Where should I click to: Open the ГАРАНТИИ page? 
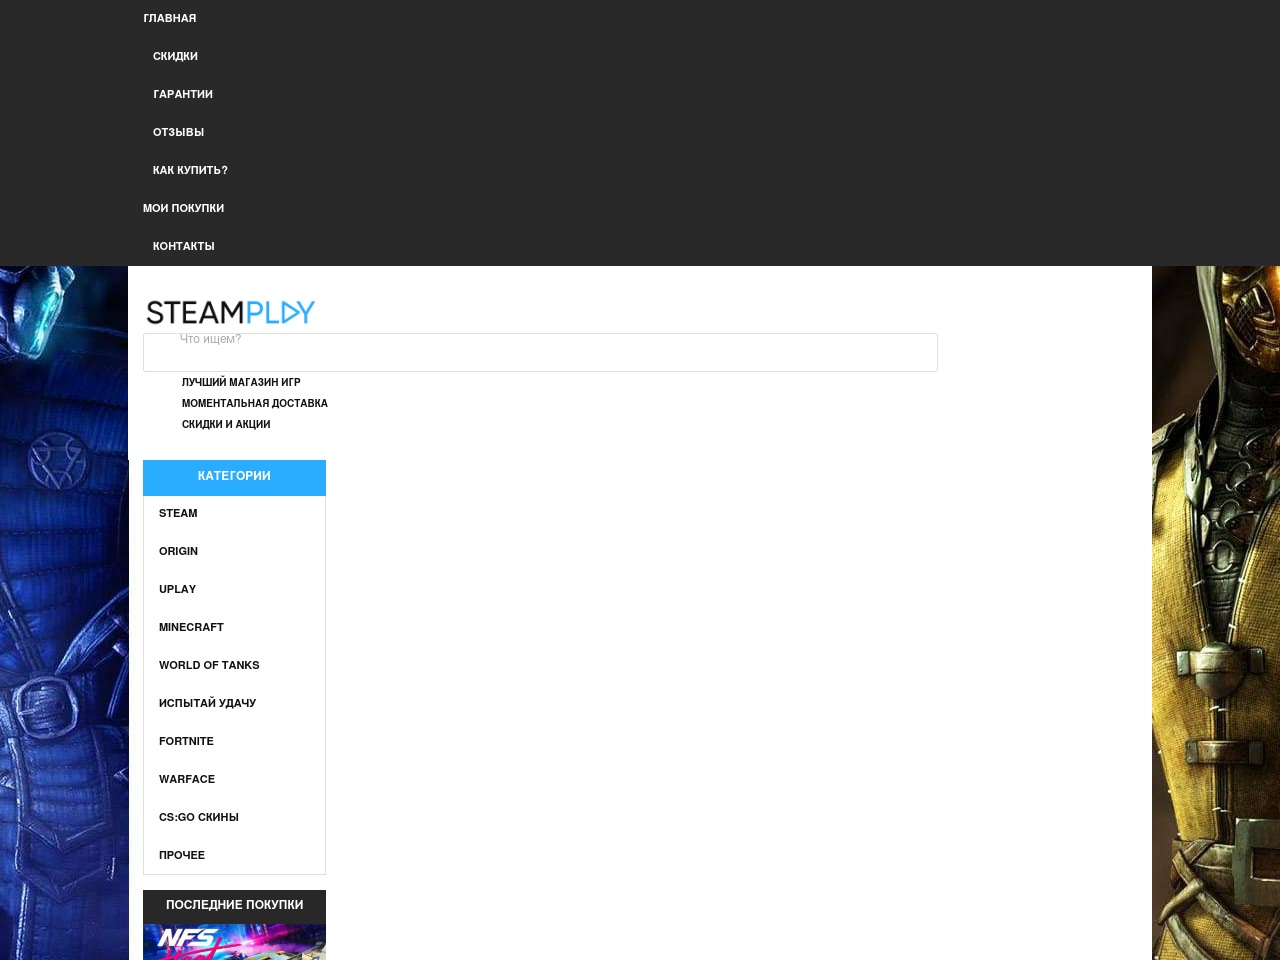183,95
